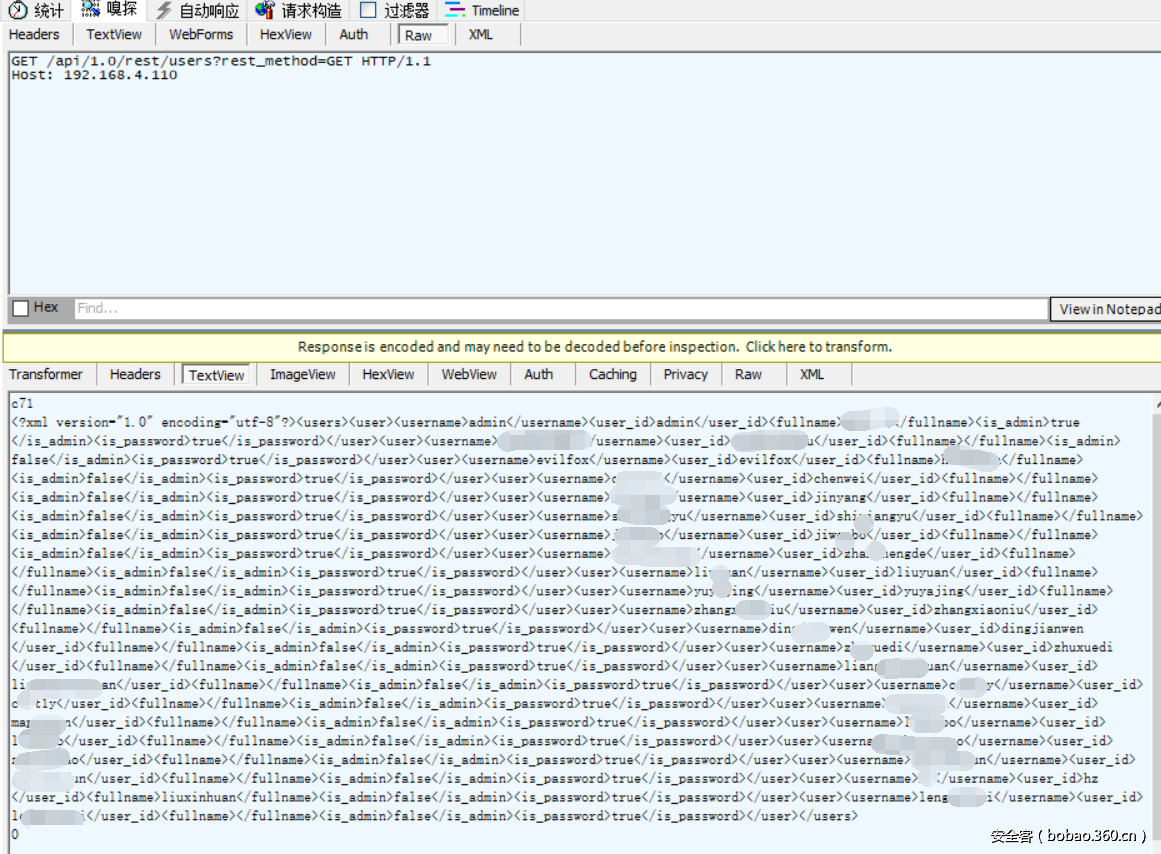Select the request XML tab

point(481,34)
